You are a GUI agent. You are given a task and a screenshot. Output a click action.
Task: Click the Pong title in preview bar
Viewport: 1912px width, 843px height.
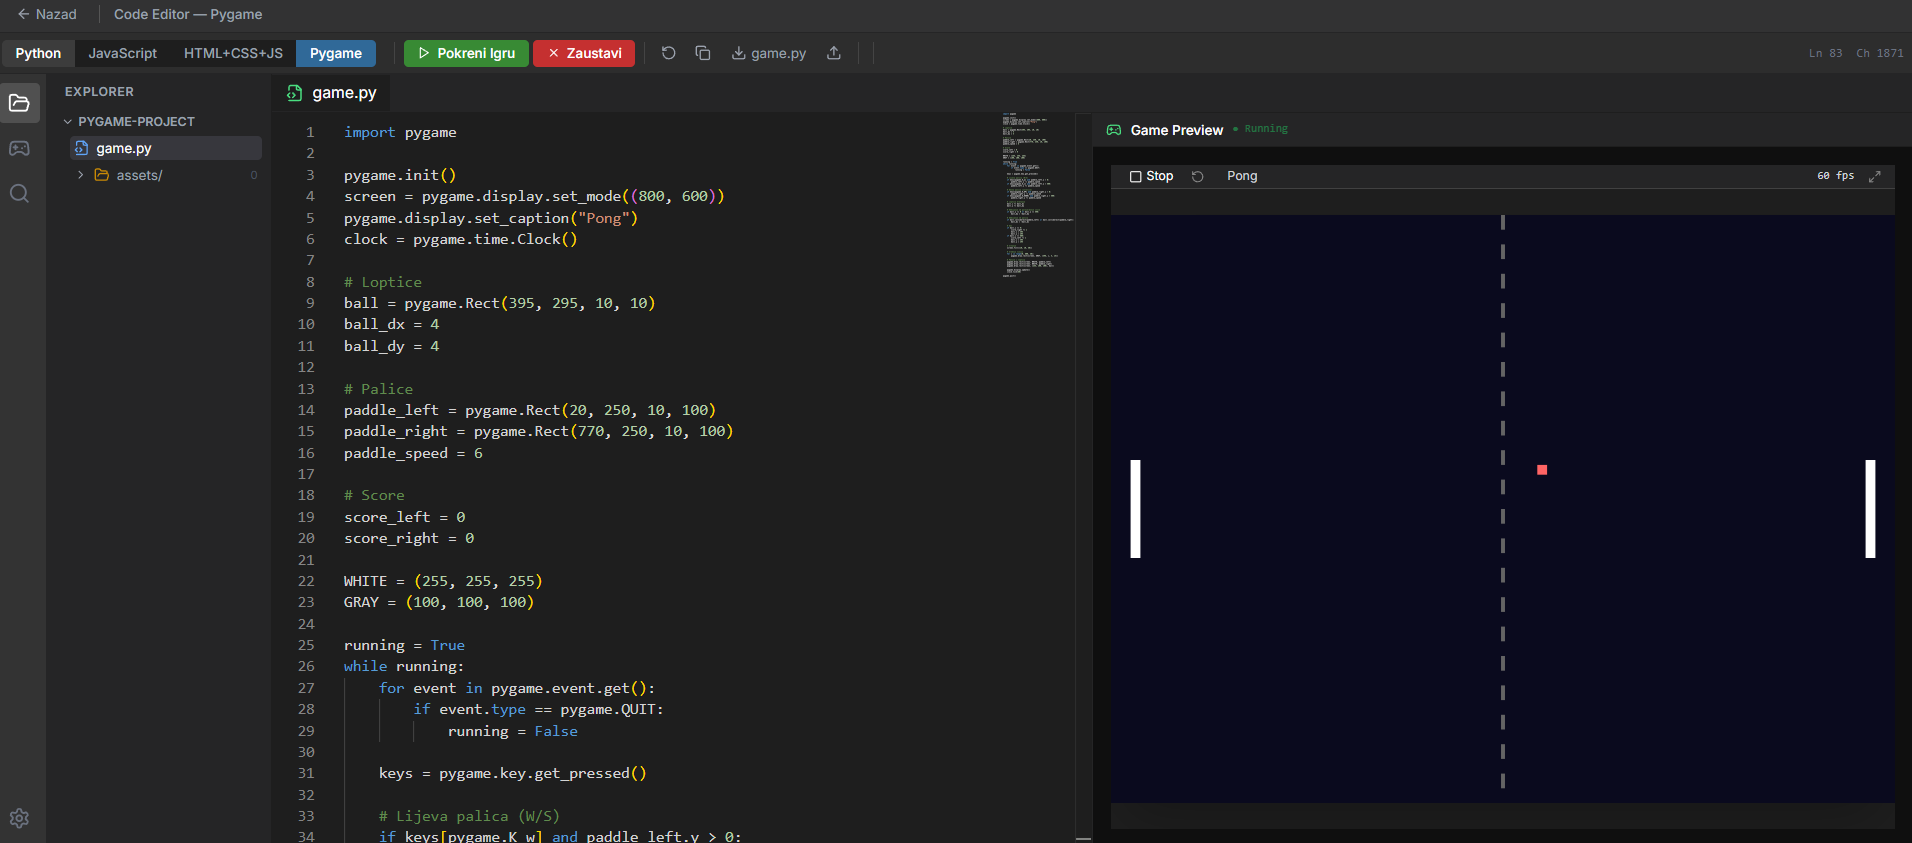point(1242,176)
